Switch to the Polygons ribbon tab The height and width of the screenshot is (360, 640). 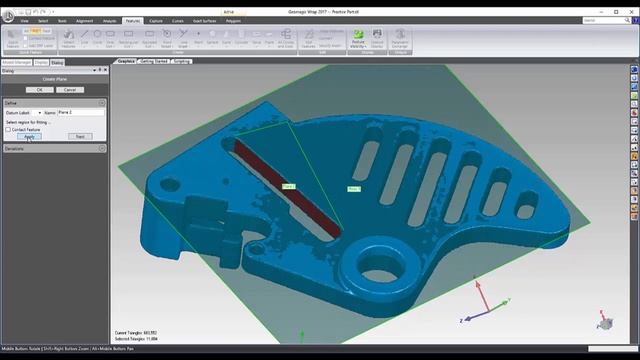tap(233, 21)
